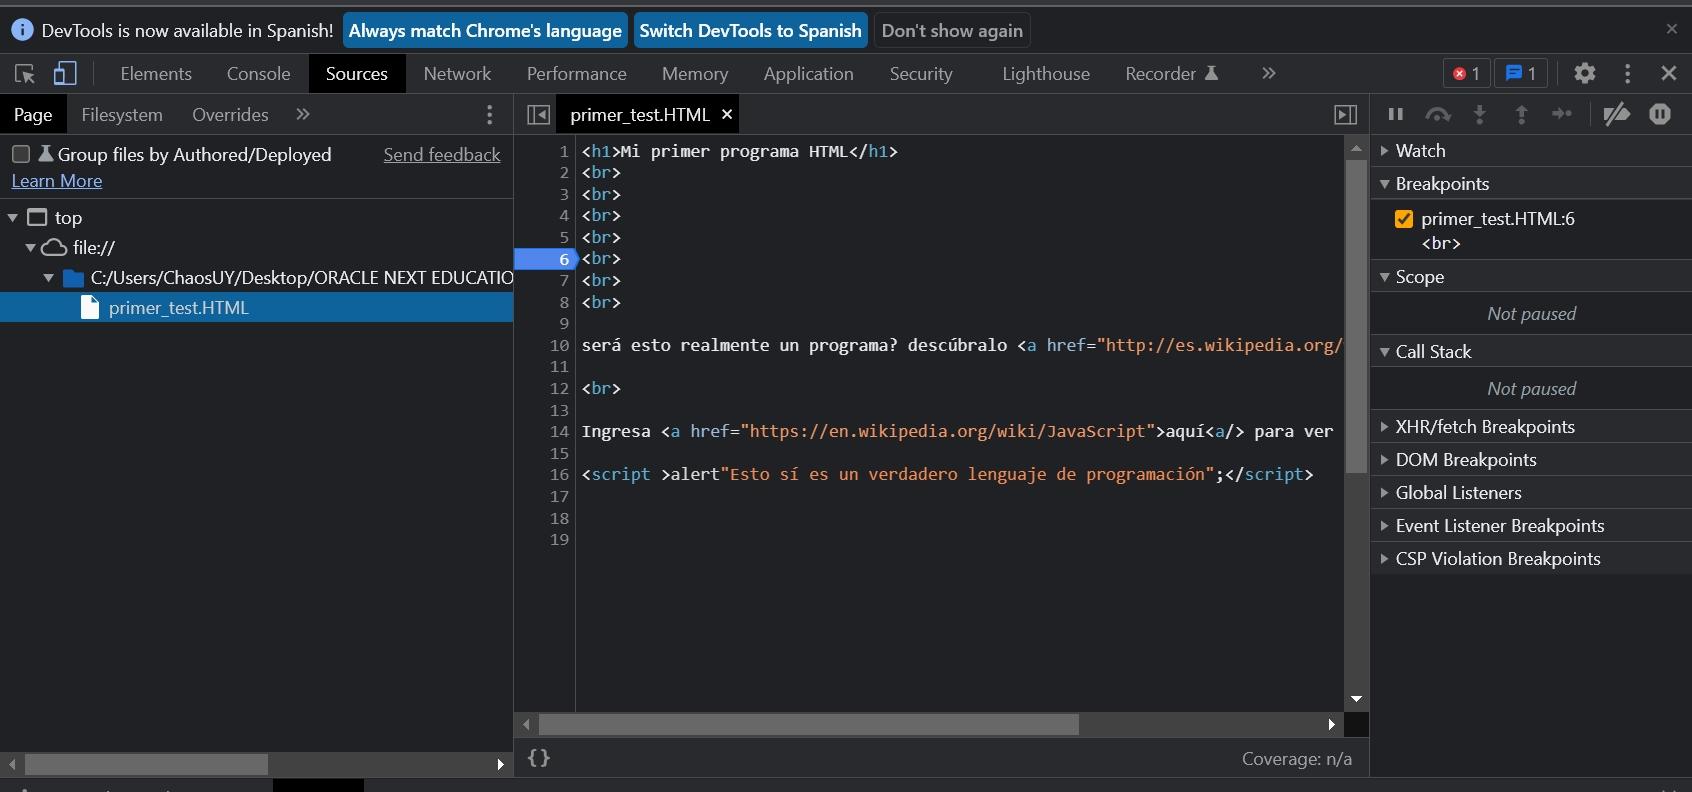Show more navigator tabs chevron
Viewport: 1692px width, 792px height.
pos(303,114)
